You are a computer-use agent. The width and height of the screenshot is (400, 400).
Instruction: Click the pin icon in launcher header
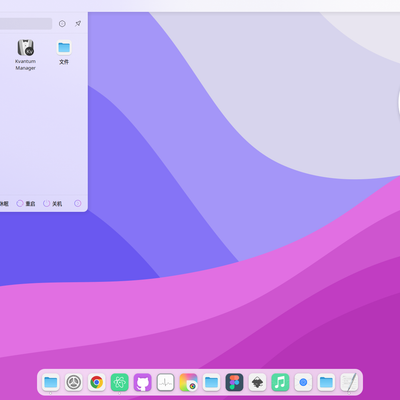(x=78, y=23)
